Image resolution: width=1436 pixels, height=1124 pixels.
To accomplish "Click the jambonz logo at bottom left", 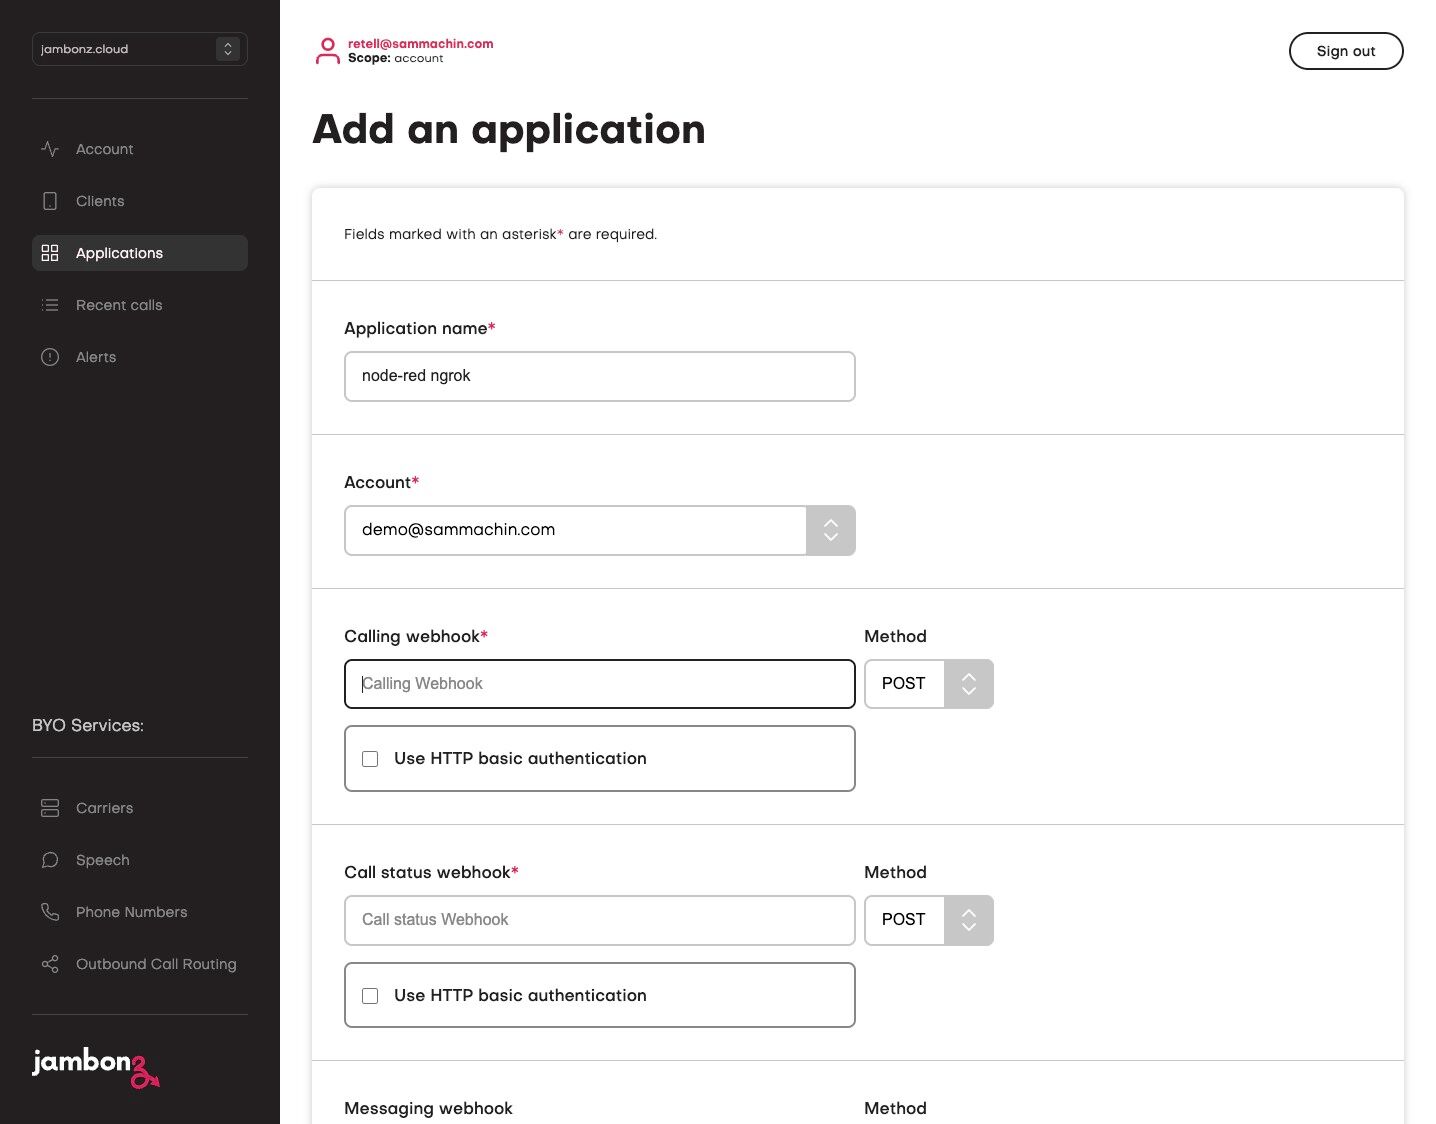I will pos(95,1068).
